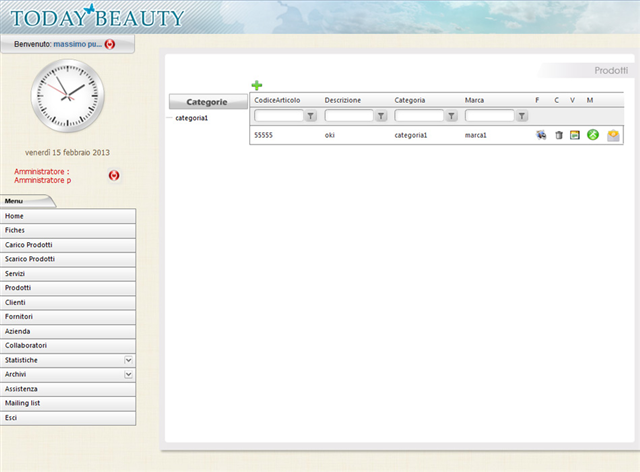
Task: Sort by the Descrizione column header
Action: pos(342,100)
